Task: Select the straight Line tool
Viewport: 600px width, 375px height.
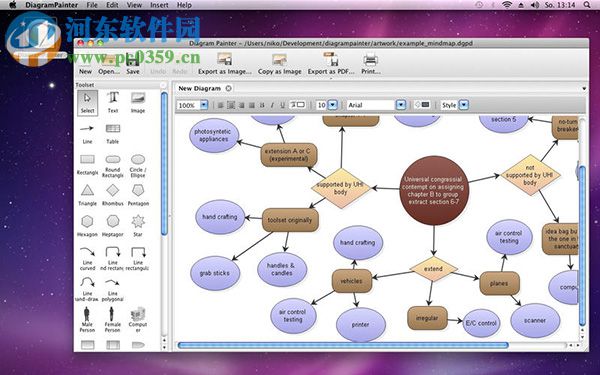Action: click(x=87, y=133)
